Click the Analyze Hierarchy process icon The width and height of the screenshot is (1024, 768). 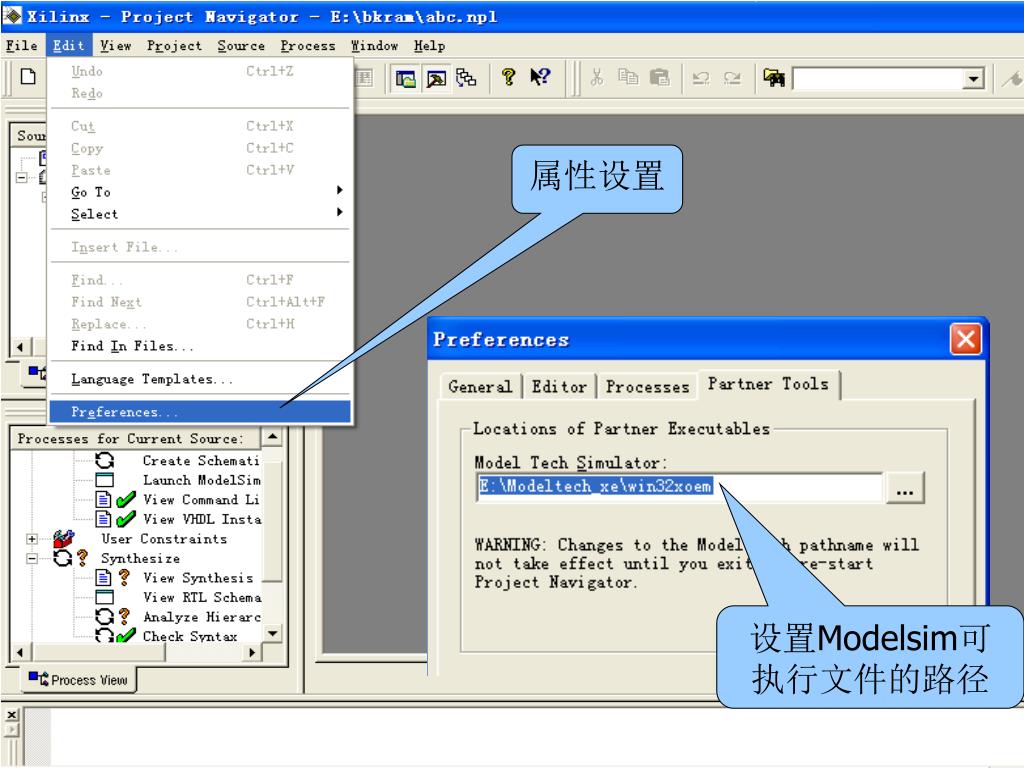pos(104,616)
